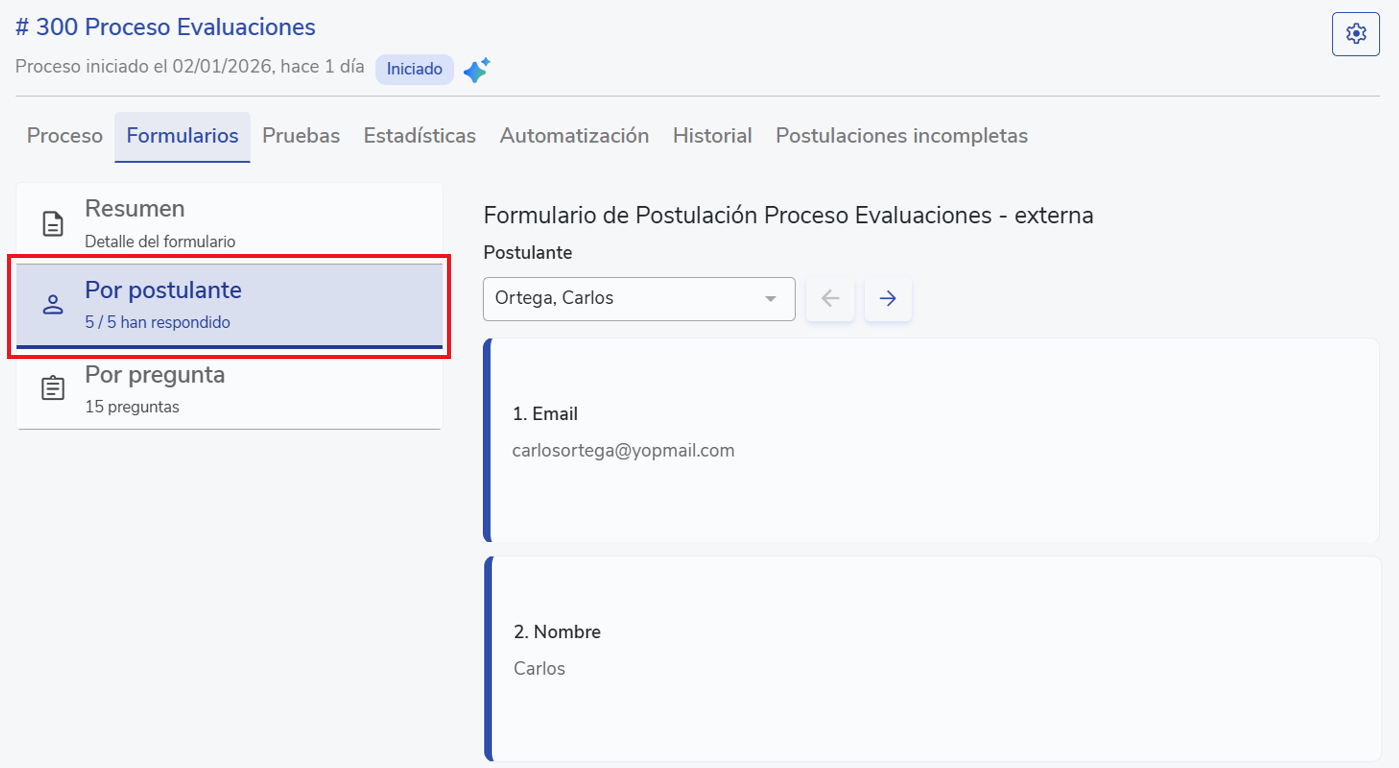
Task: Open the Estadísticas tab
Action: (x=419, y=136)
